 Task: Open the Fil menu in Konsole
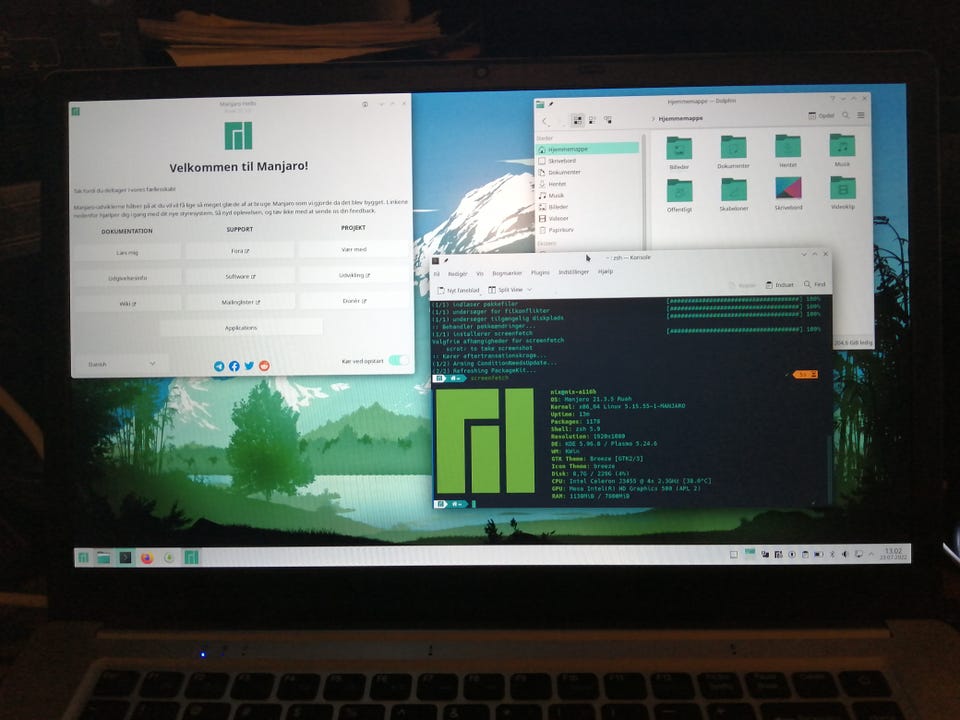point(437,274)
